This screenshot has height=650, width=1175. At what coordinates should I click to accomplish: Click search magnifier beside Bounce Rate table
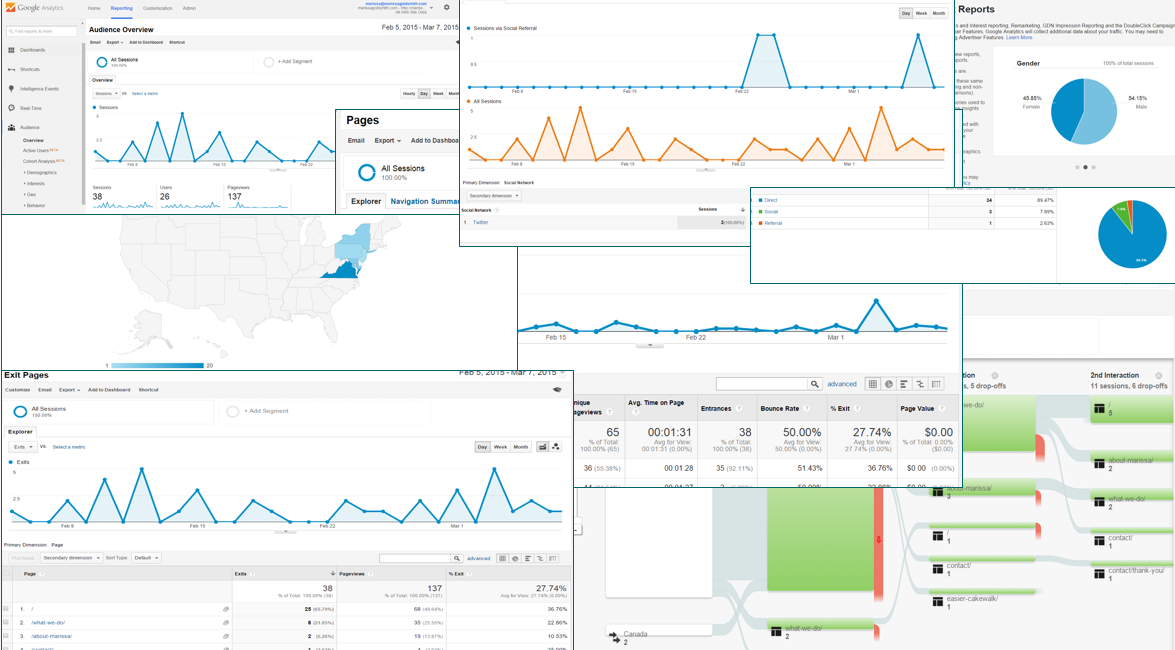[815, 385]
